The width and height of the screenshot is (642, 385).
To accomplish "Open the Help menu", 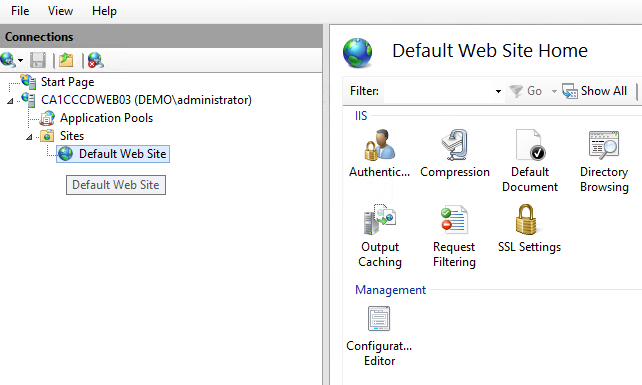I will pyautogui.click(x=104, y=11).
